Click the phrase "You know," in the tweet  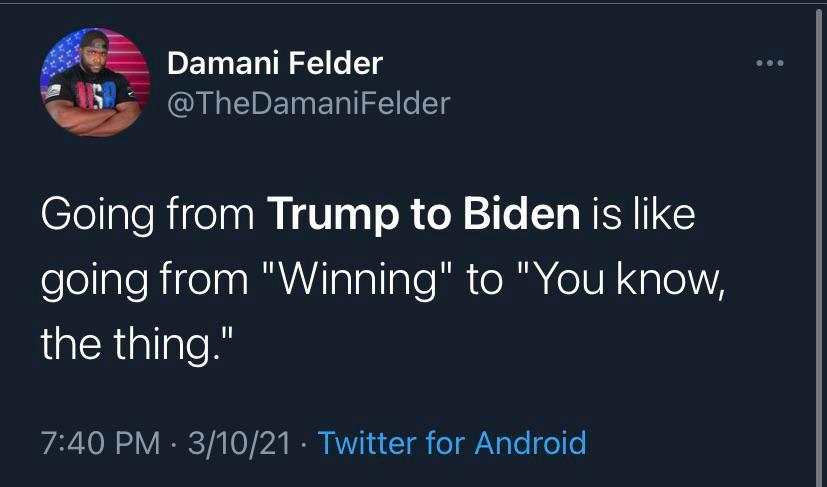click(x=618, y=280)
